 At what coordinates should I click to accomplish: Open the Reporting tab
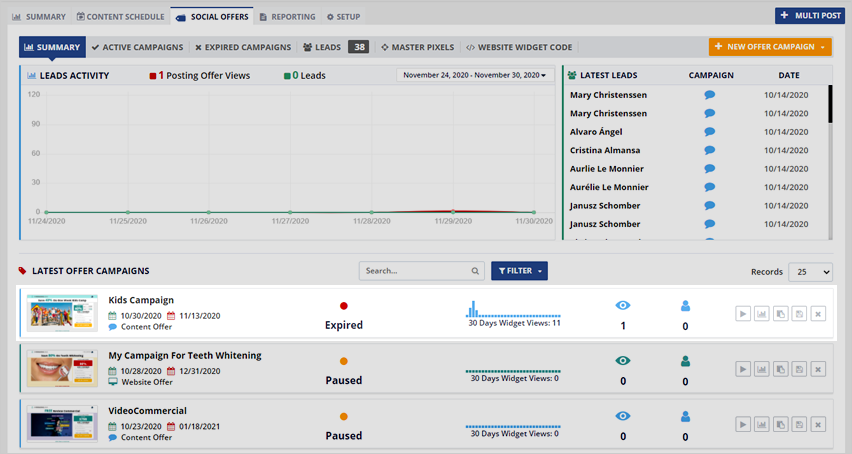click(287, 17)
